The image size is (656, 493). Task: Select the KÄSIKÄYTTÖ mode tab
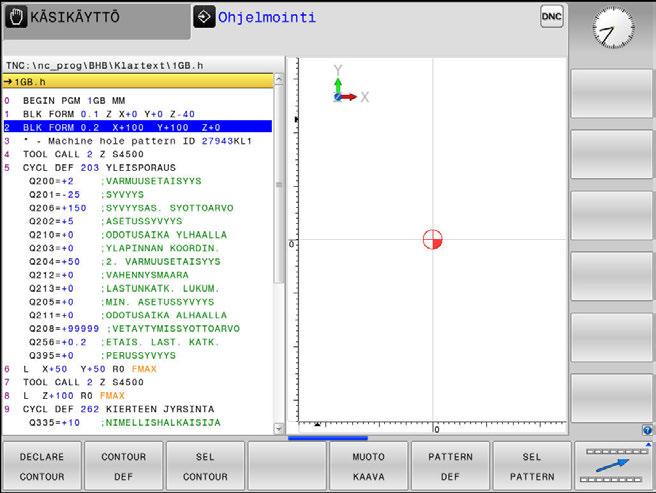pyautogui.click(x=97, y=20)
